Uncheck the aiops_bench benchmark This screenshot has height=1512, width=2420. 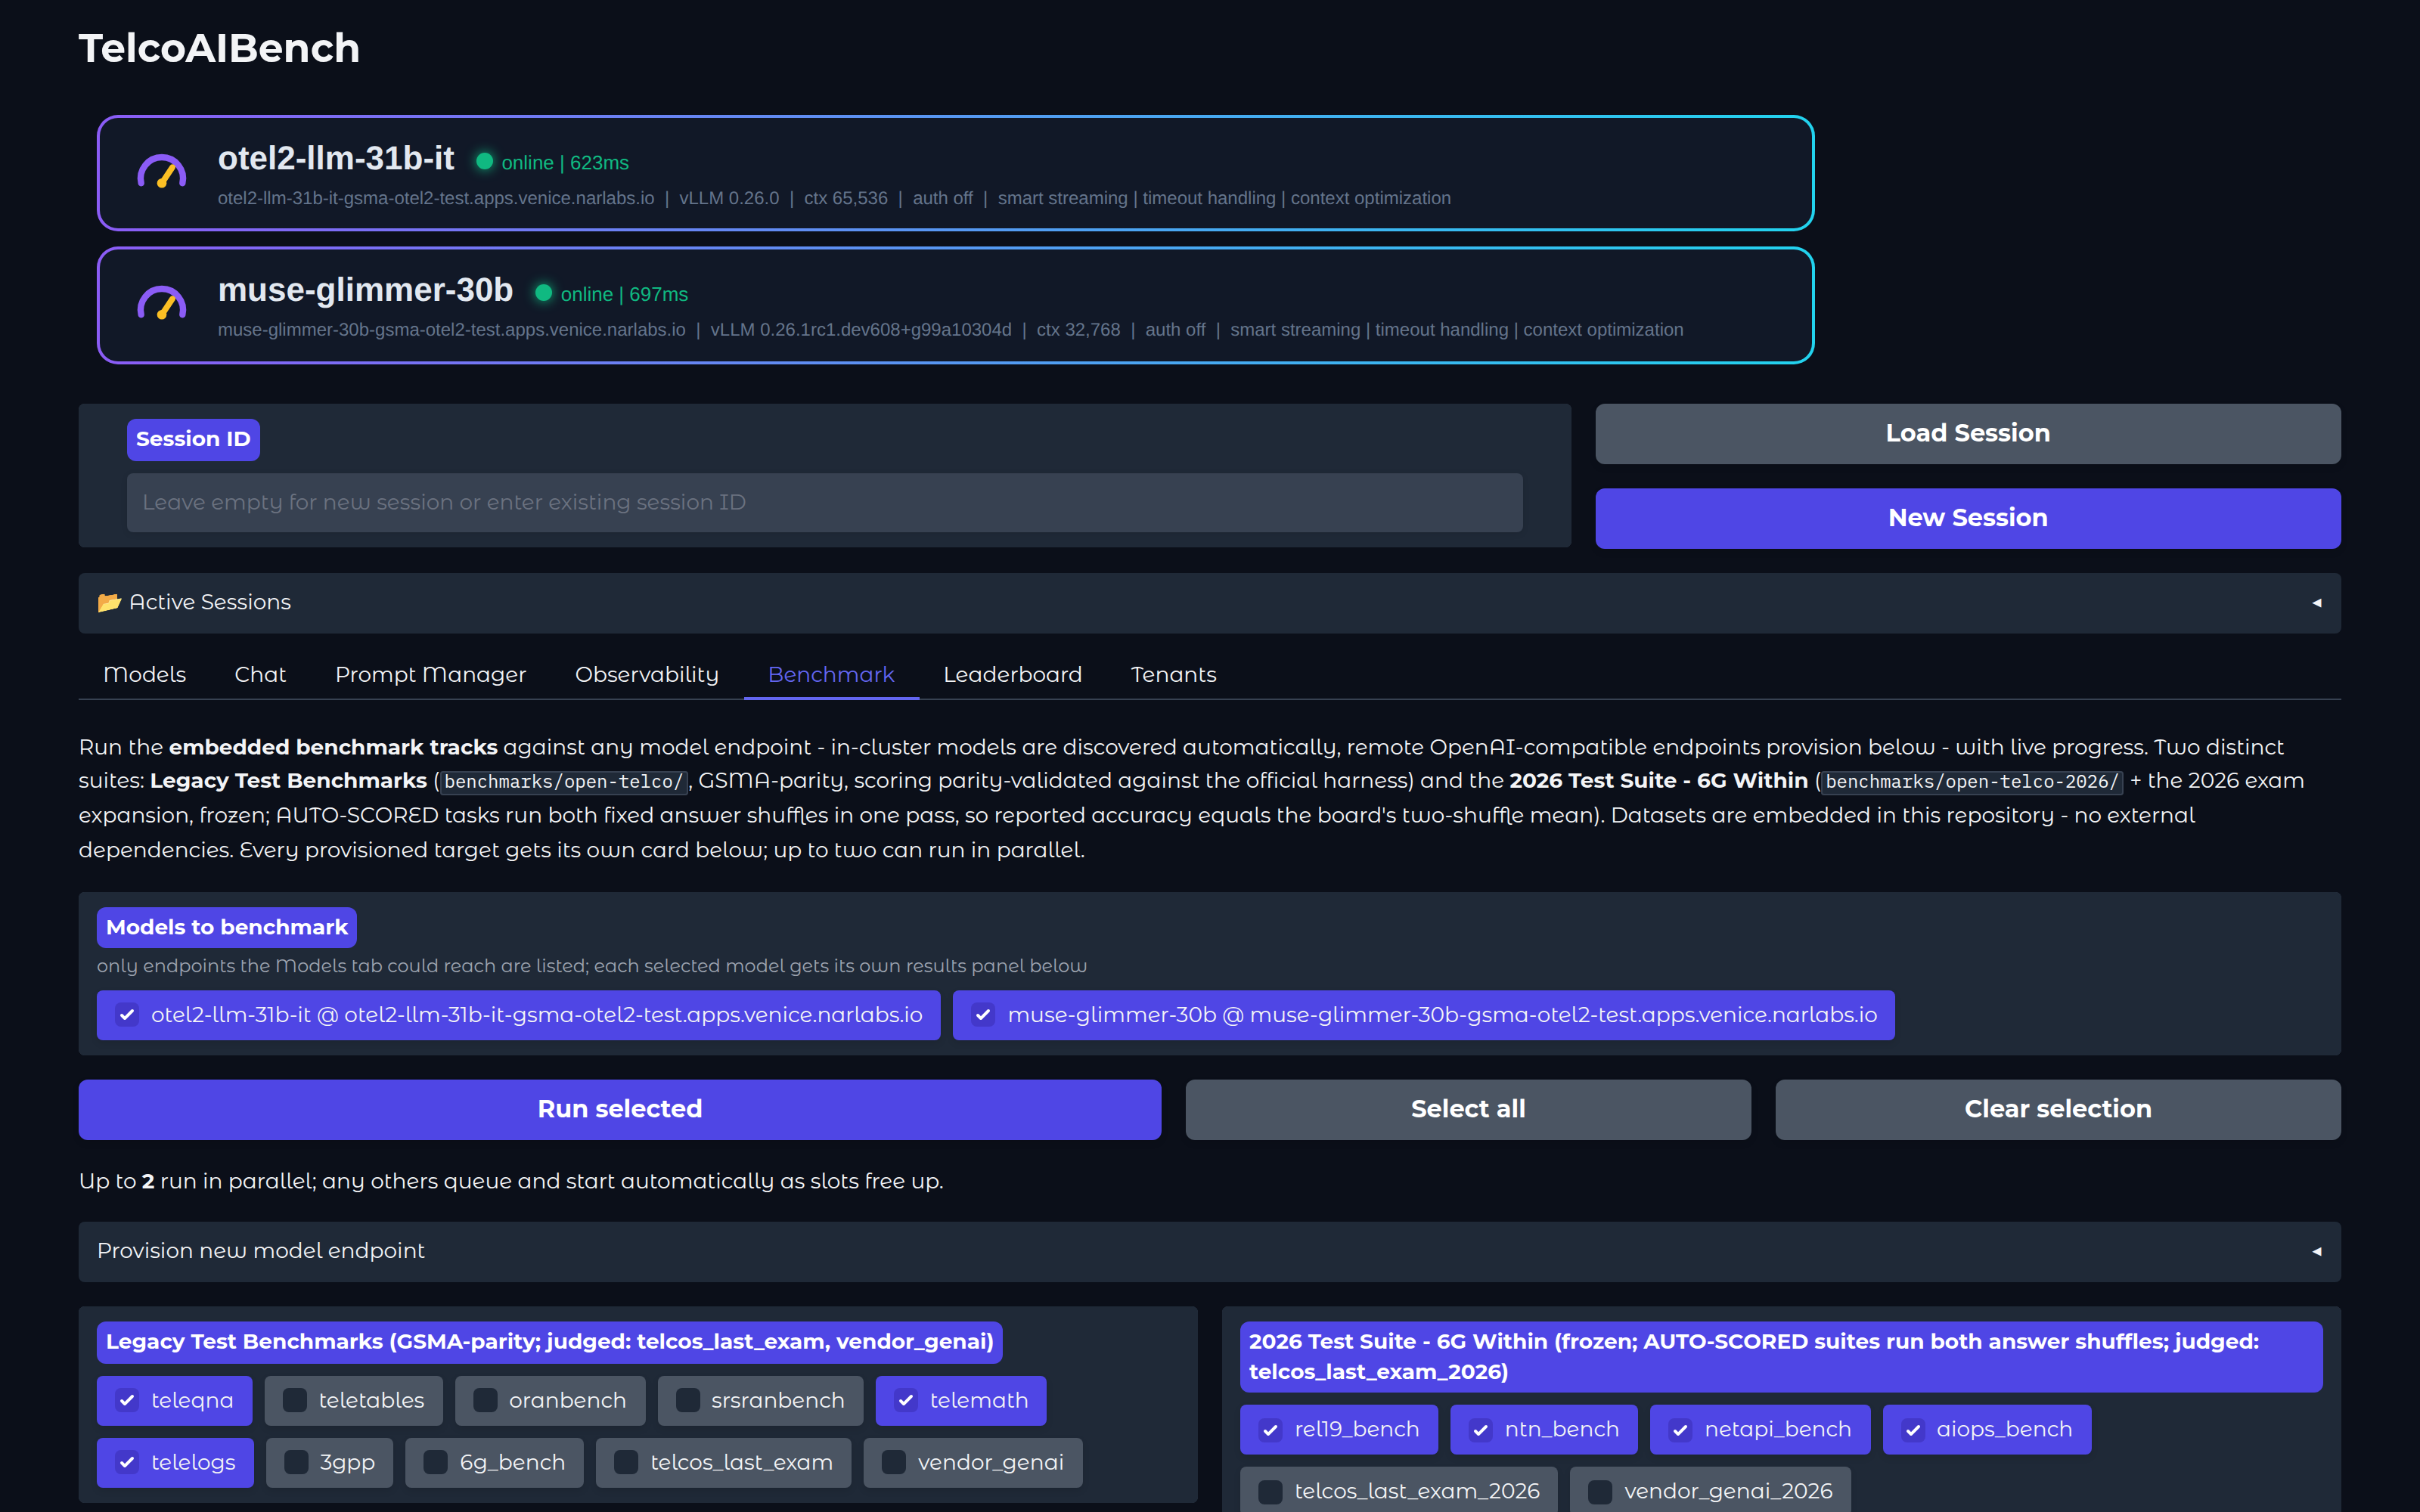tap(1913, 1430)
